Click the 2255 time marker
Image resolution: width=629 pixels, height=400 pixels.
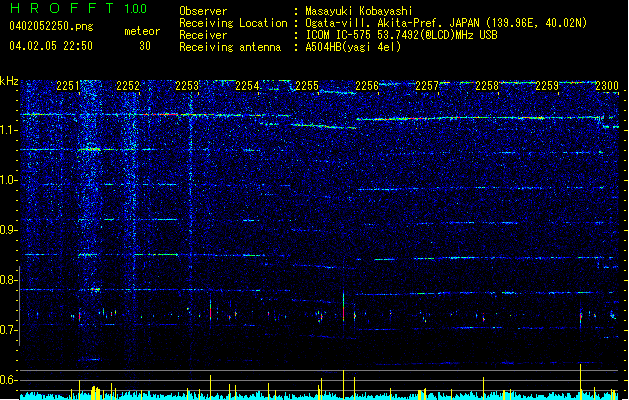307,86
